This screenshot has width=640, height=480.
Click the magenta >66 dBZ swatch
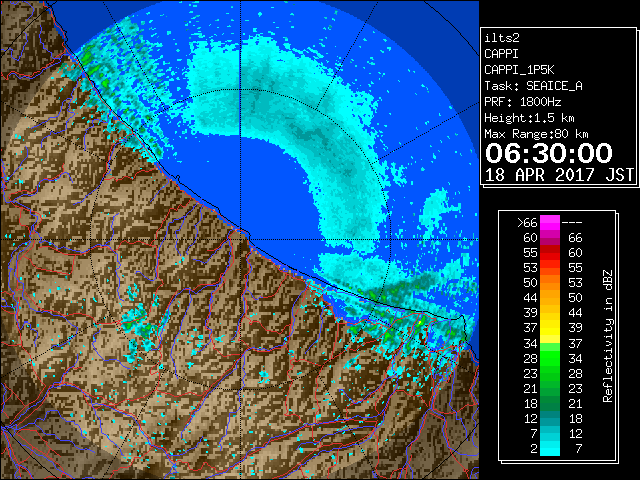point(550,223)
